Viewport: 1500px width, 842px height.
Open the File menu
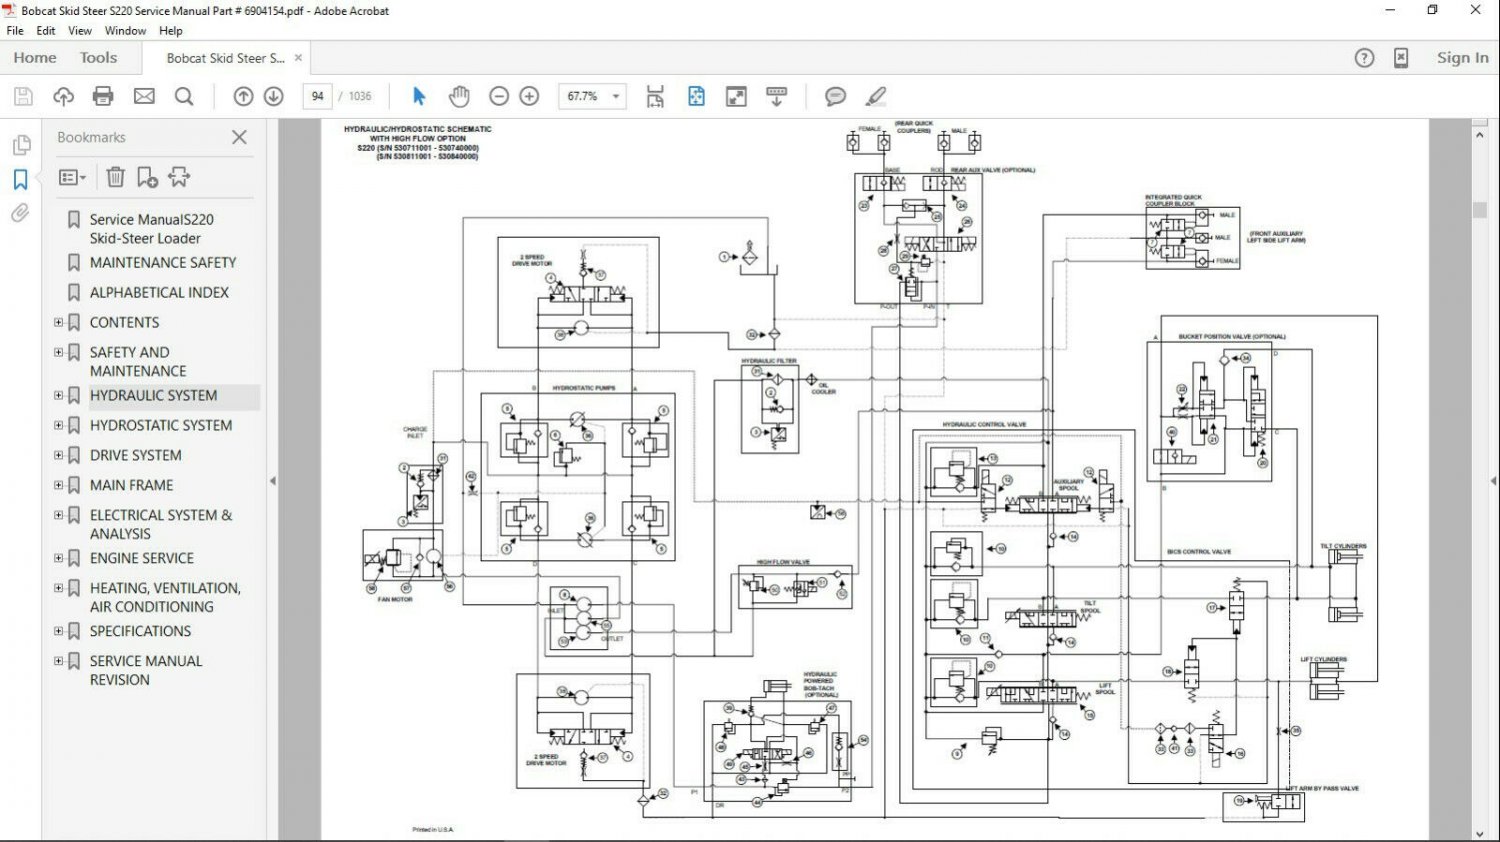15,31
